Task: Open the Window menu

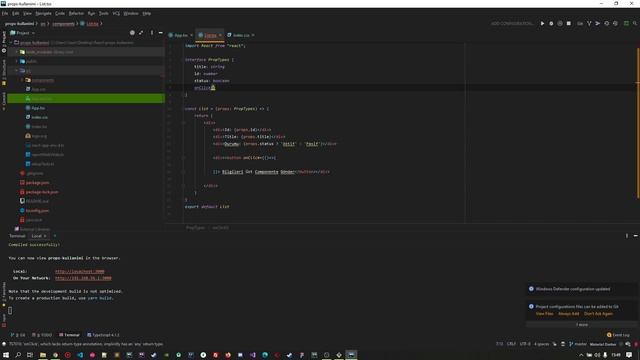Action: pyautogui.click(x=131, y=13)
